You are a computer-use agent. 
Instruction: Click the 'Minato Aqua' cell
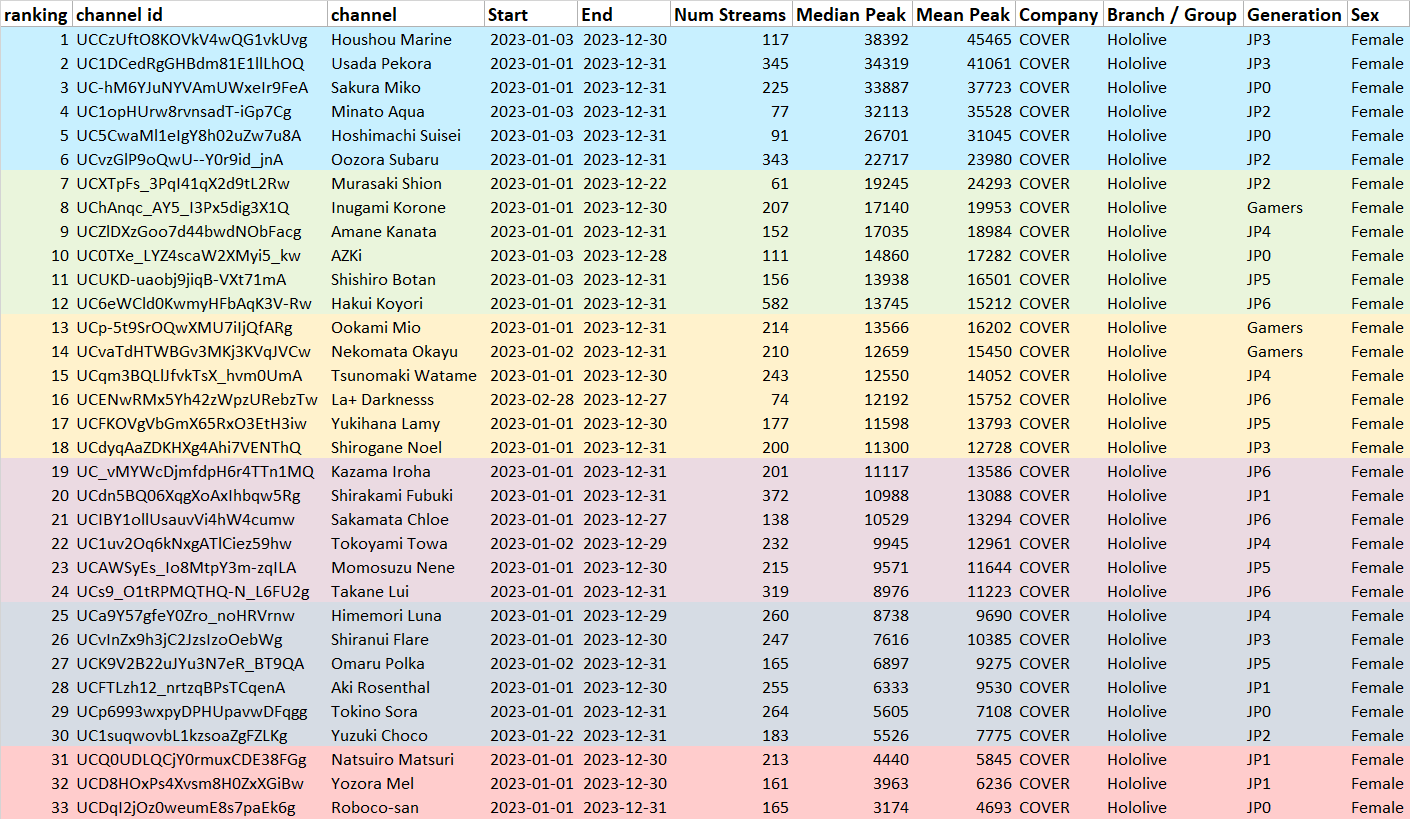click(406, 112)
